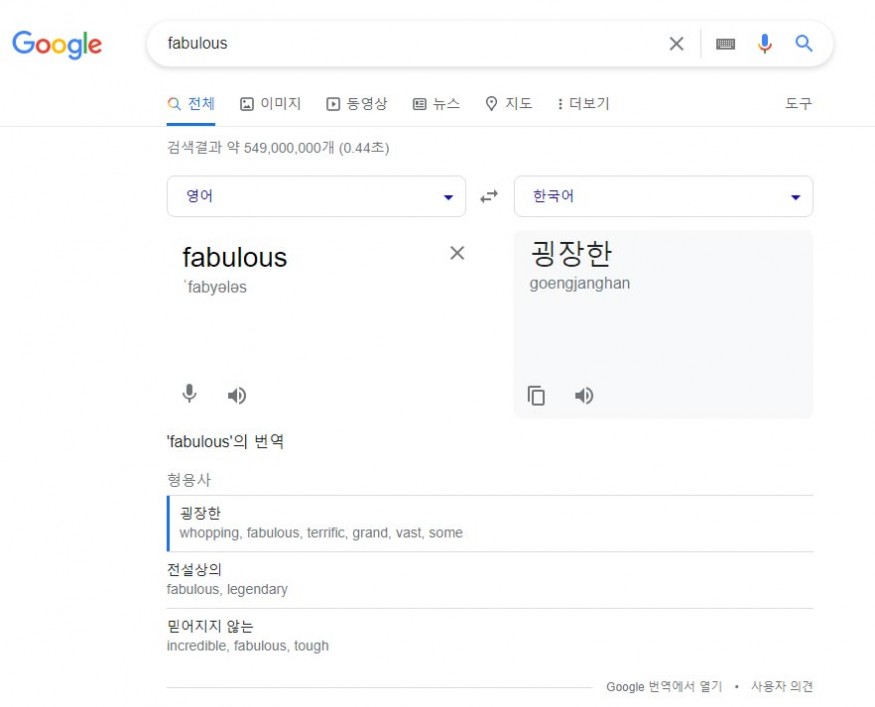Clear the source text 'fabulous' in translator
The height and width of the screenshot is (707, 875).
click(x=457, y=253)
